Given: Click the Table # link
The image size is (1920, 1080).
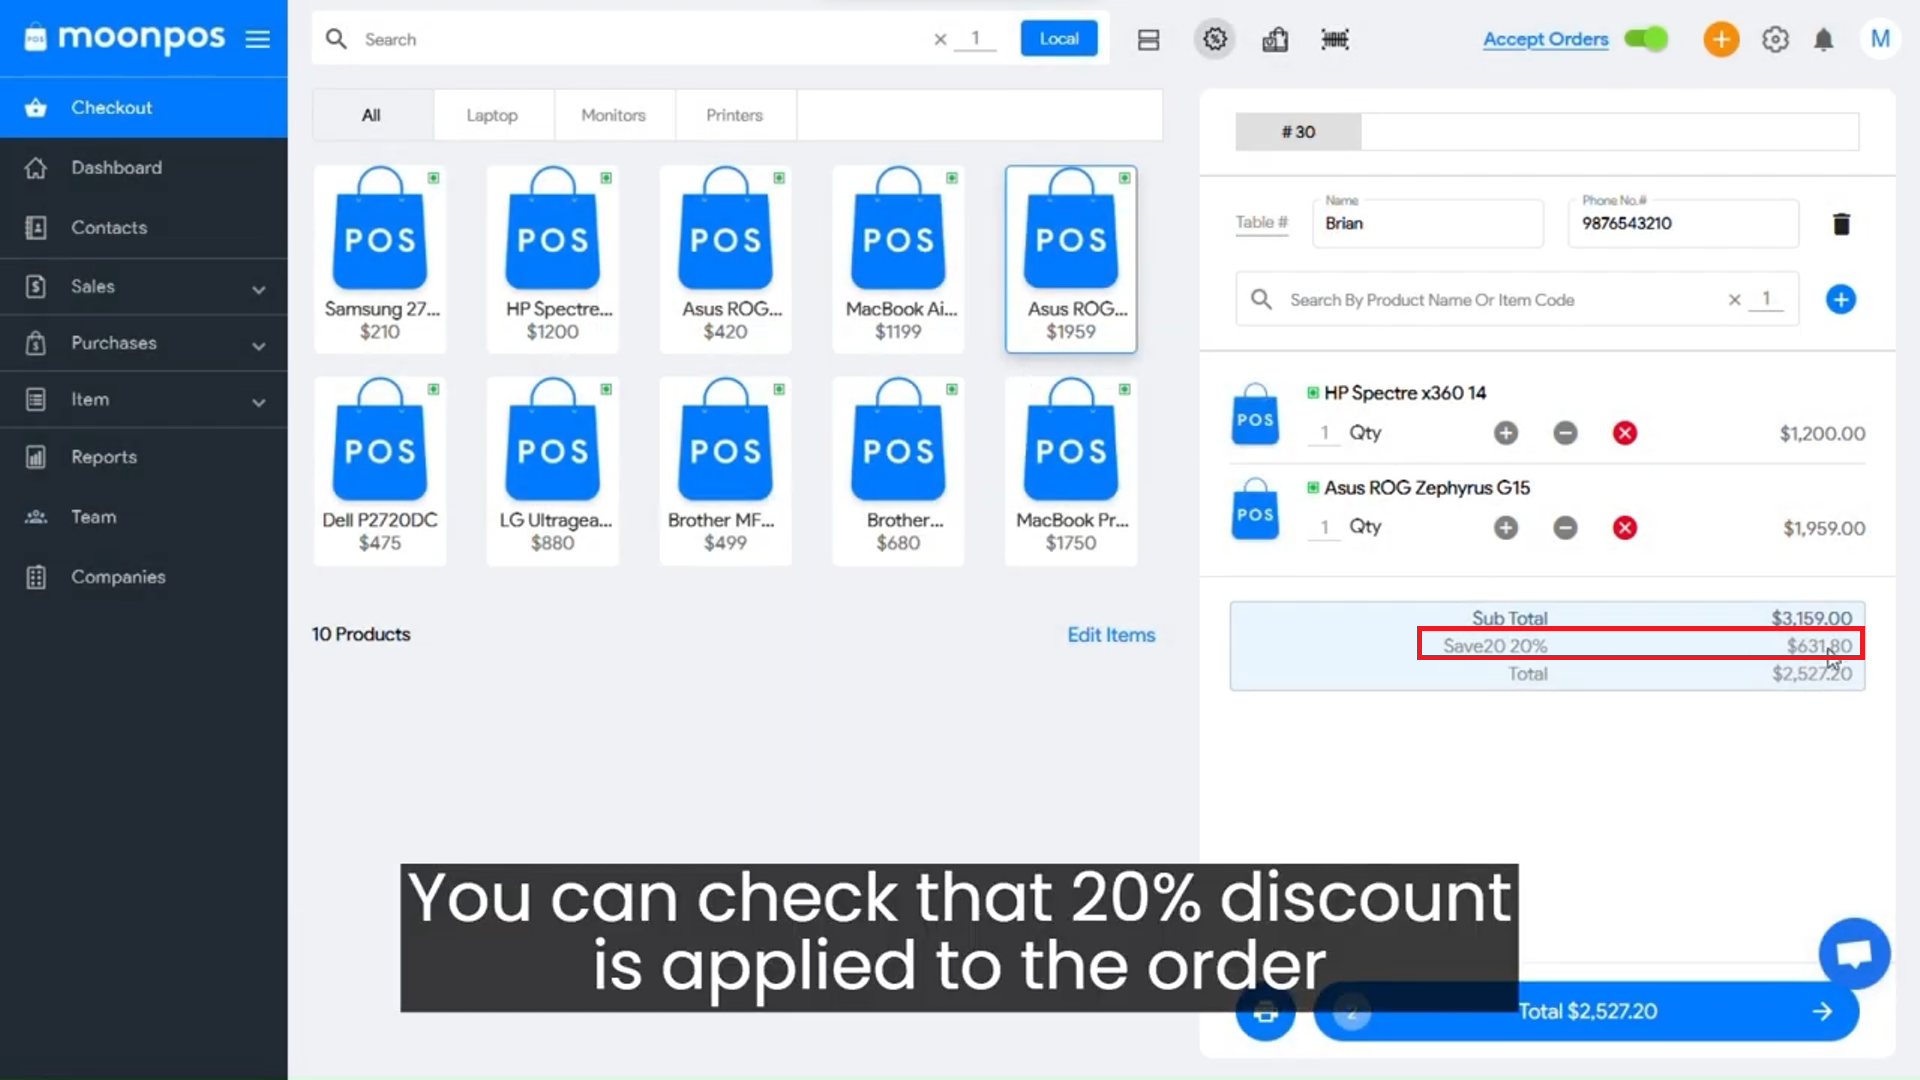Looking at the screenshot, I should click(x=1262, y=222).
